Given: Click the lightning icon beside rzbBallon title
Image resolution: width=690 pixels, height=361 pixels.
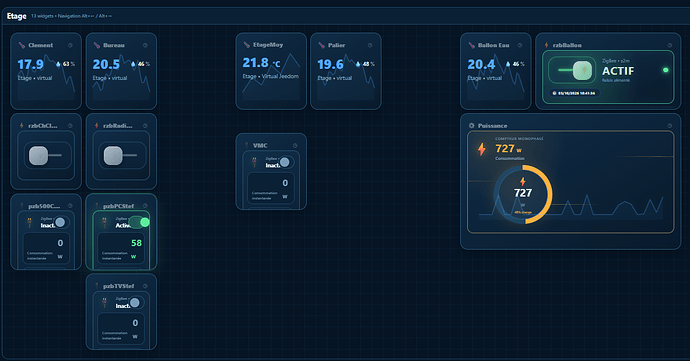Looking at the screenshot, I should point(547,45).
